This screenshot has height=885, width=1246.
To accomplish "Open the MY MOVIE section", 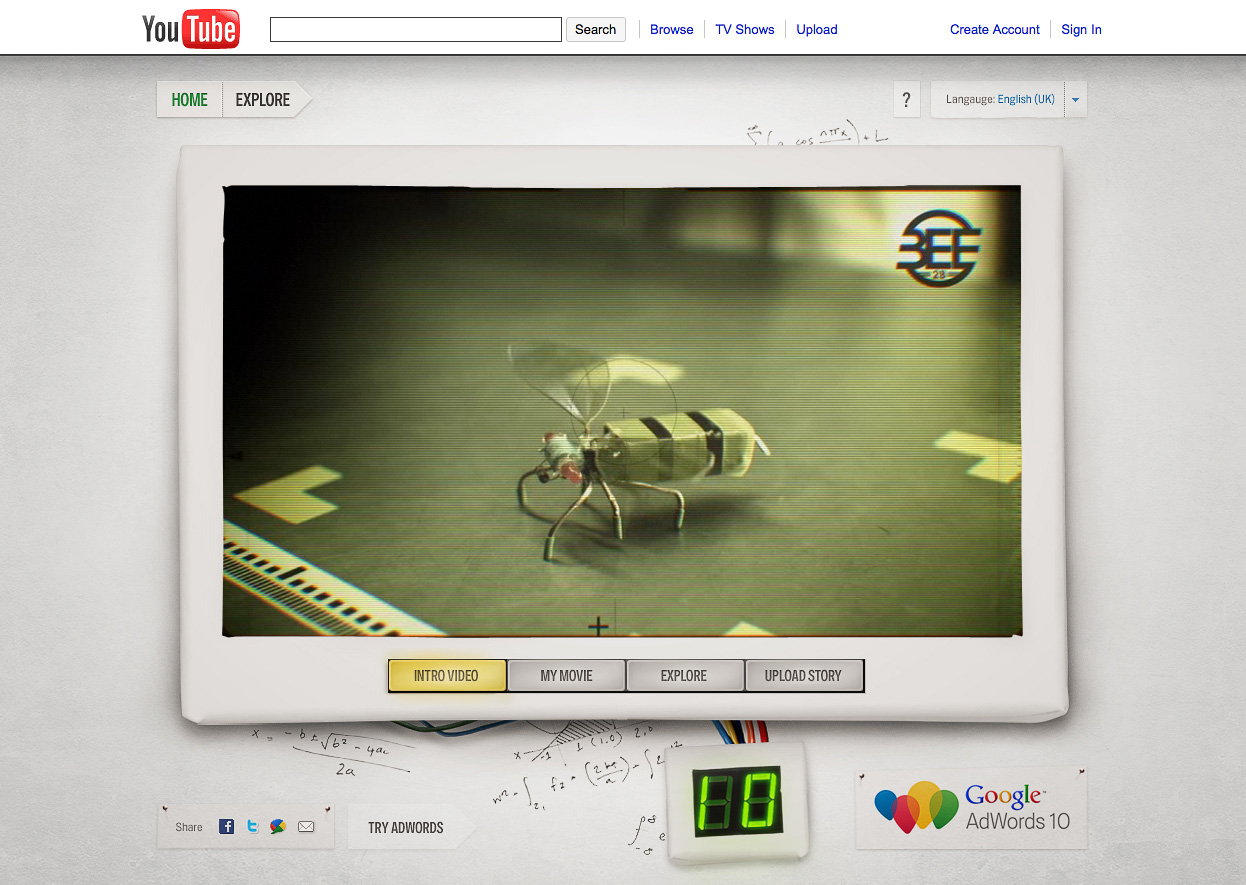I will pyautogui.click(x=567, y=675).
